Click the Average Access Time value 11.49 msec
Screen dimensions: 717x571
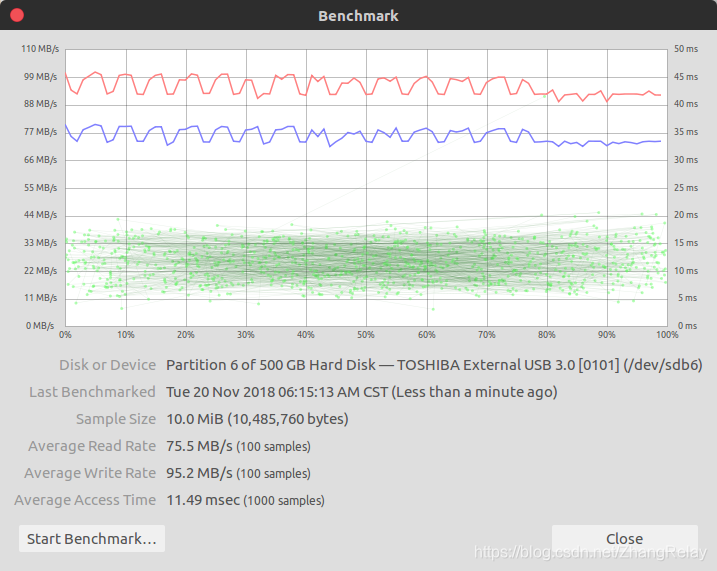(x=246, y=500)
